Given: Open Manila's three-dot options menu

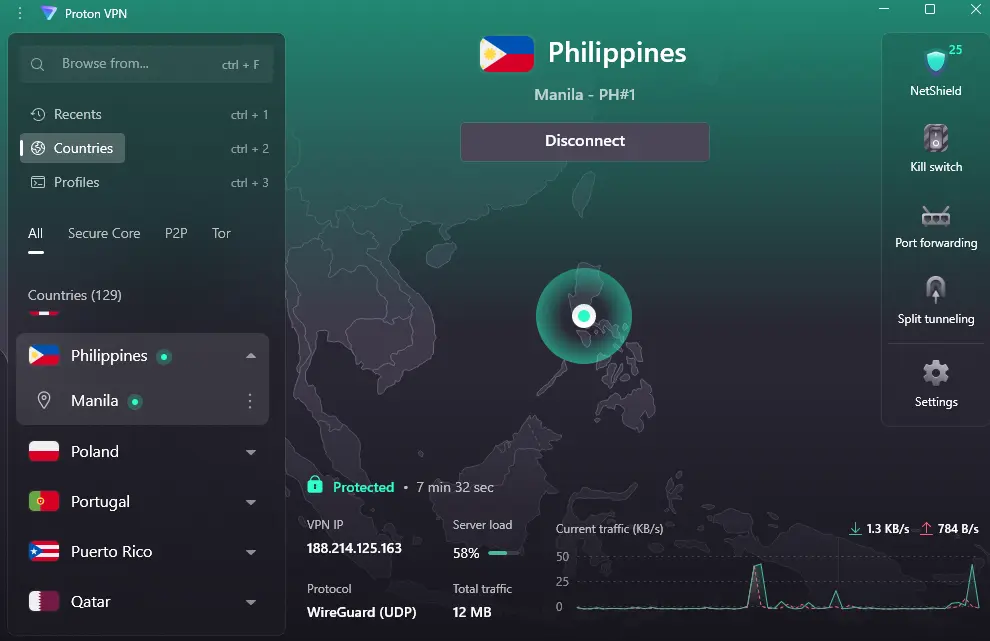Looking at the screenshot, I should [250, 401].
